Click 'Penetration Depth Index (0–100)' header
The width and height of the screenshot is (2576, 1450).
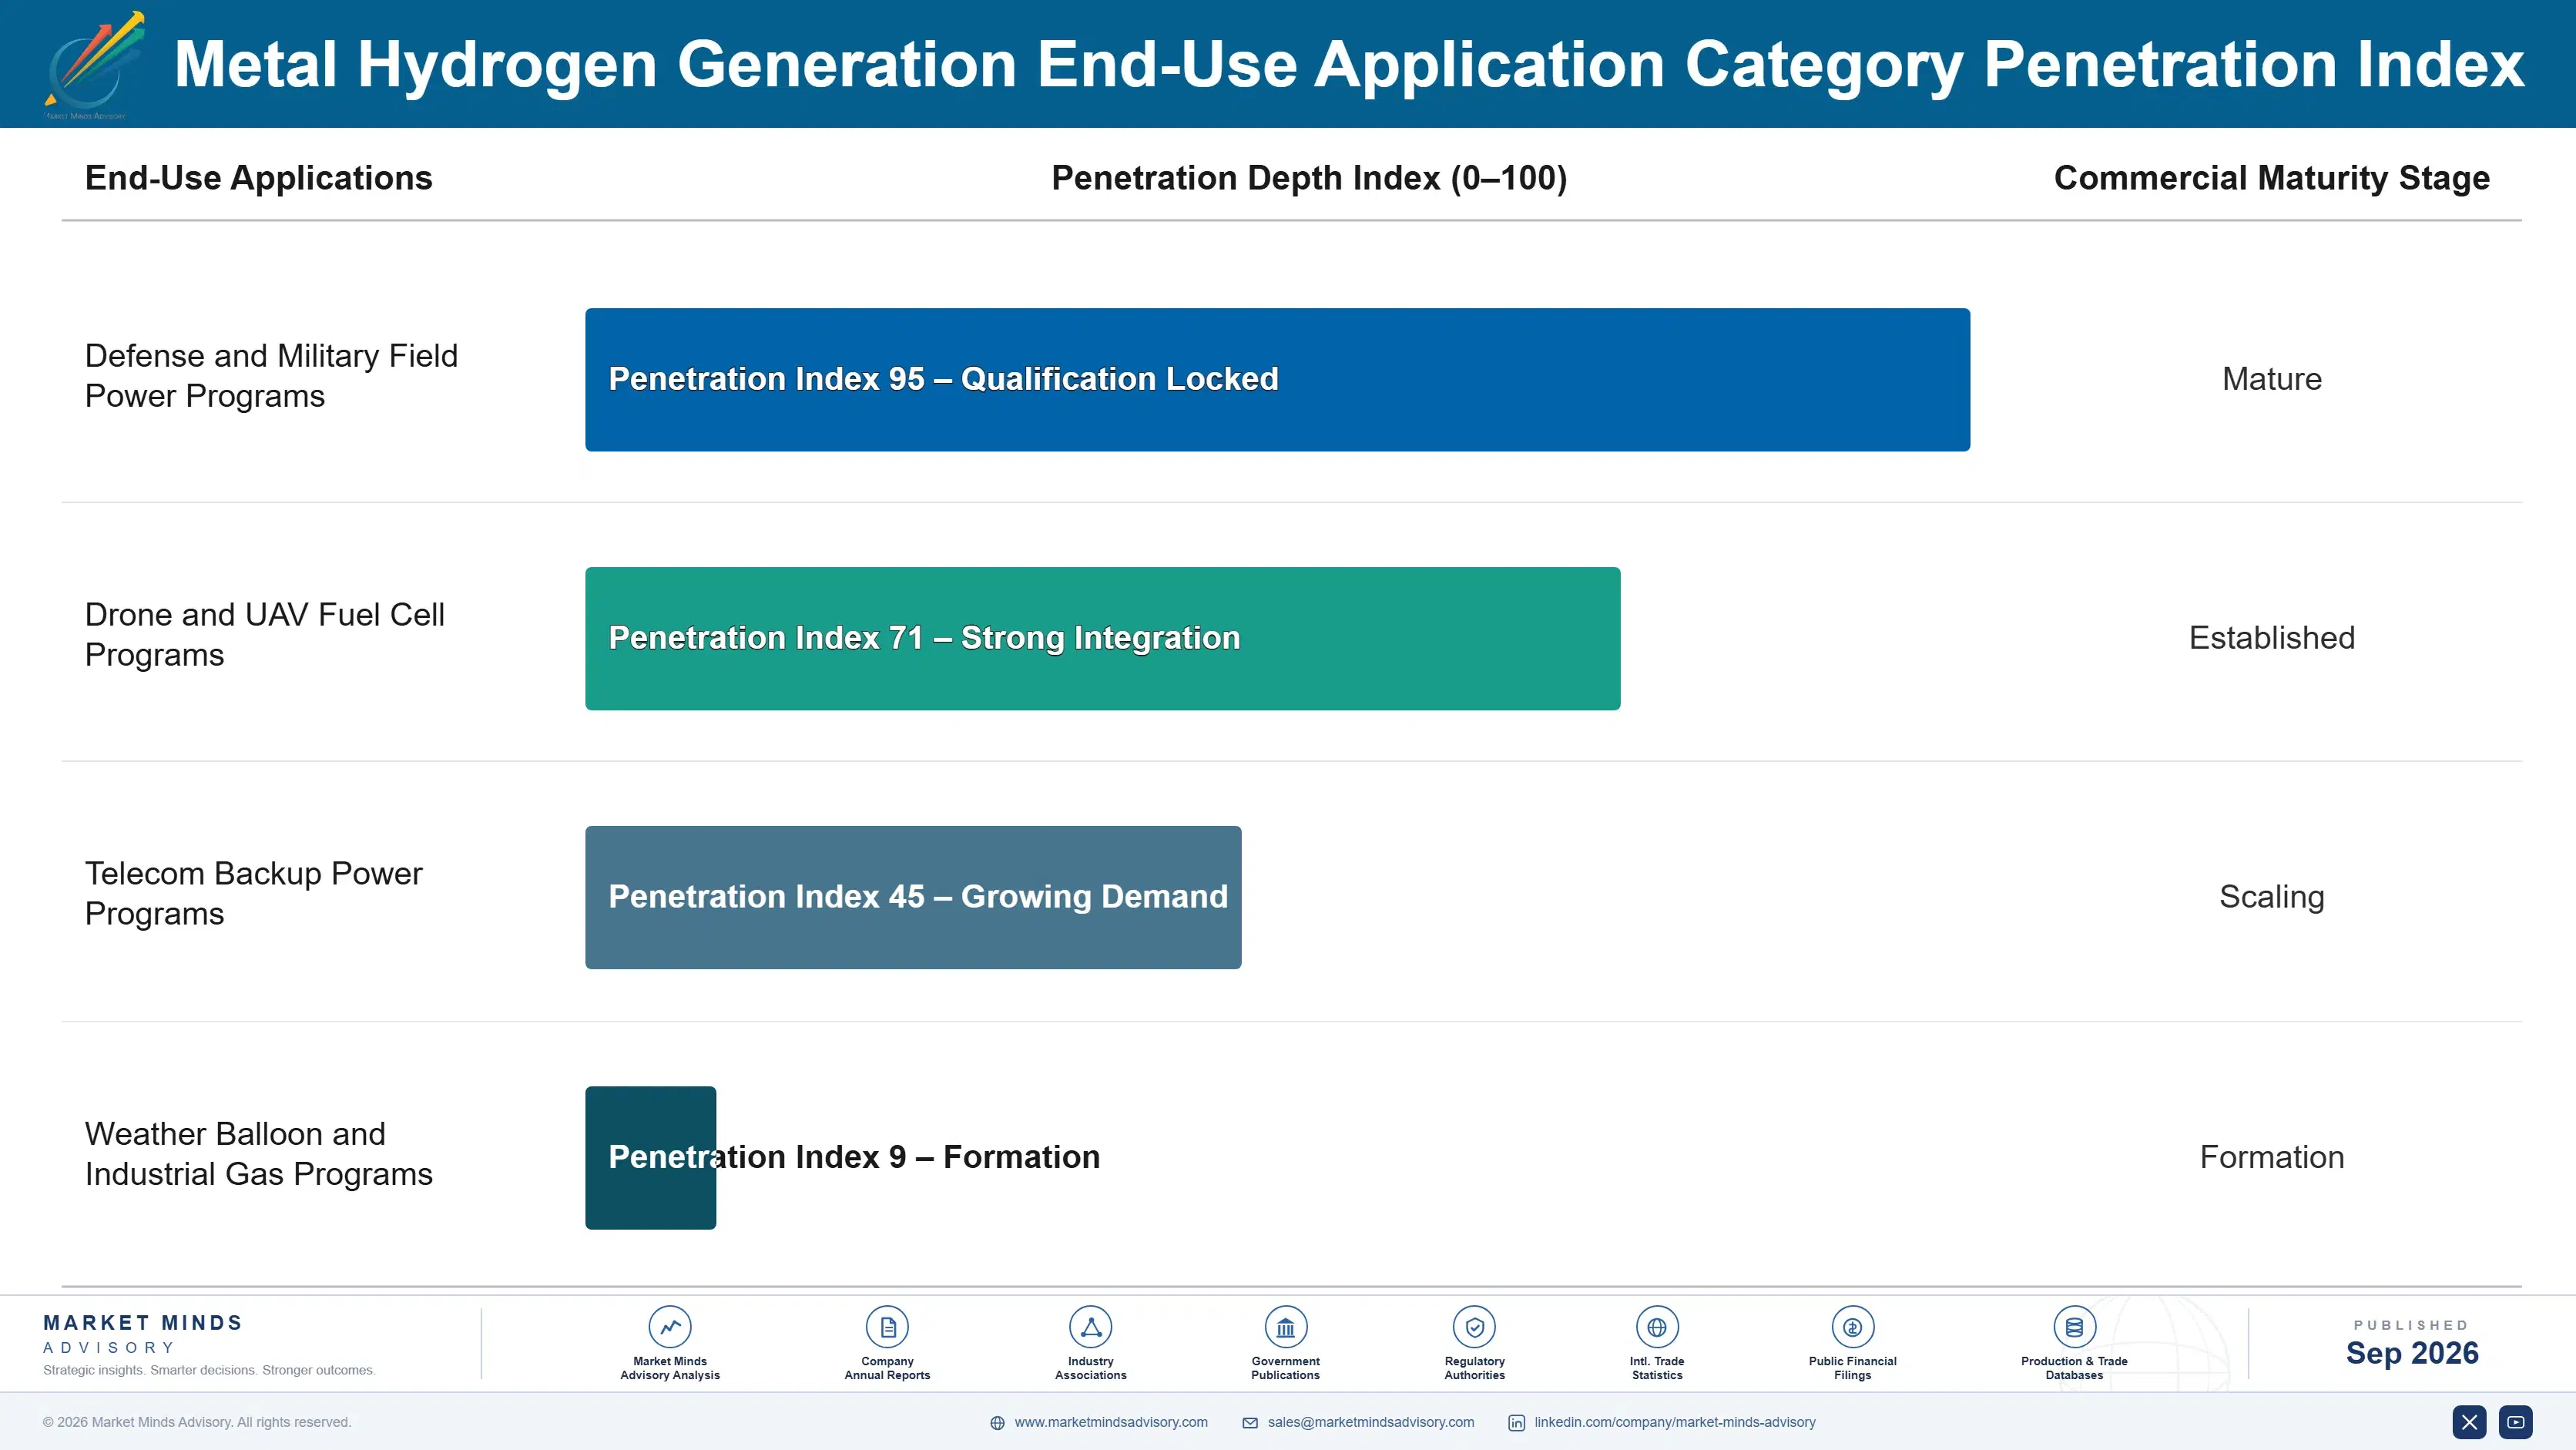[x=1309, y=178]
